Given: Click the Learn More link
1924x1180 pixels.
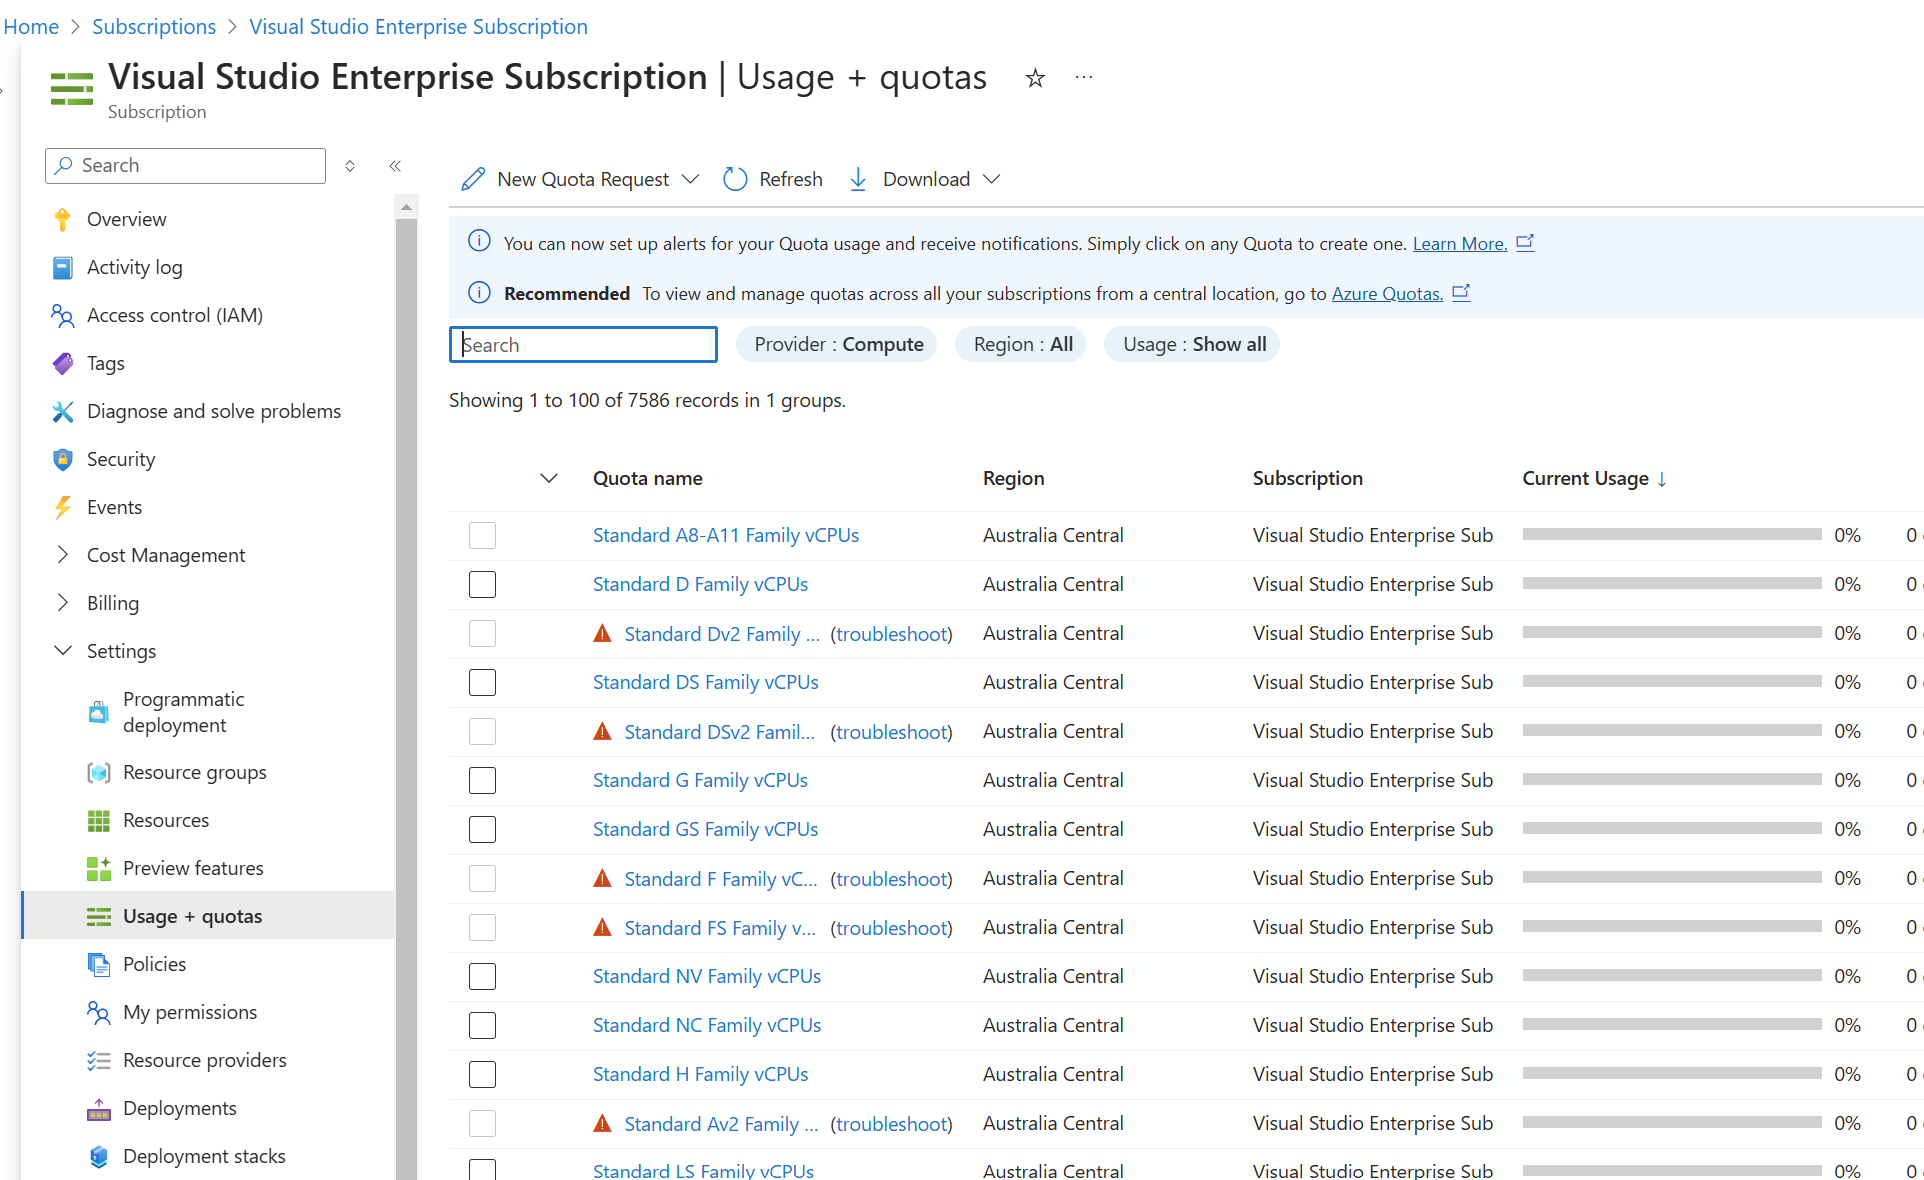Looking at the screenshot, I should pos(1459,243).
